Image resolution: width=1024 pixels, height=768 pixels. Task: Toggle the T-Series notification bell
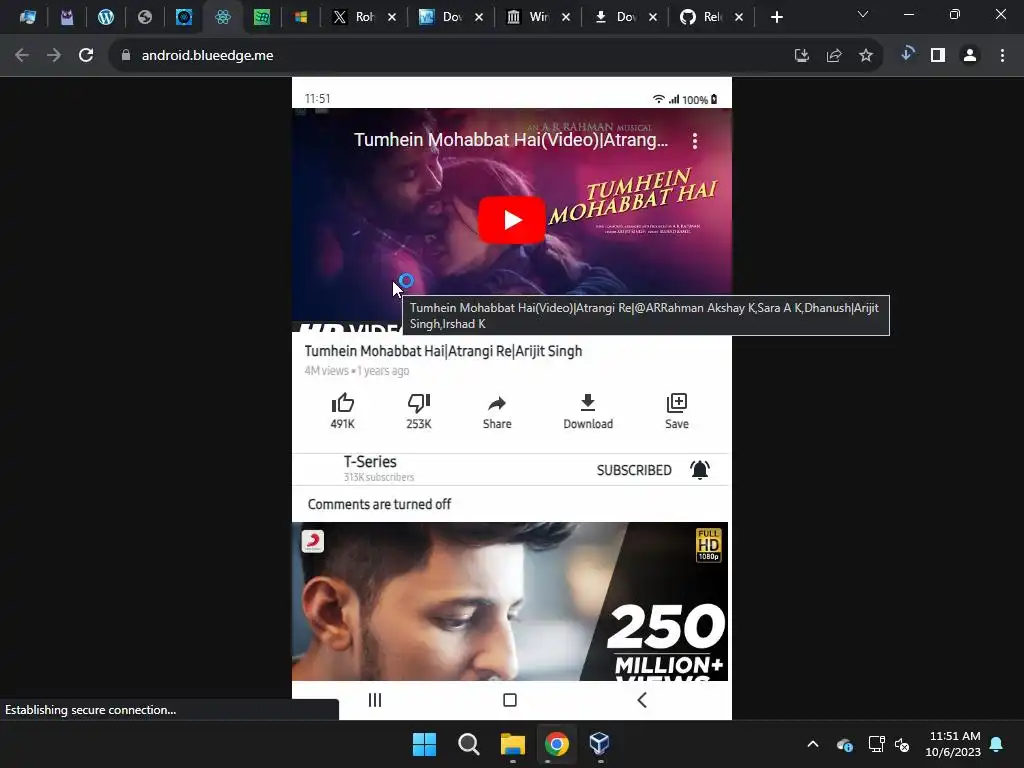(699, 470)
